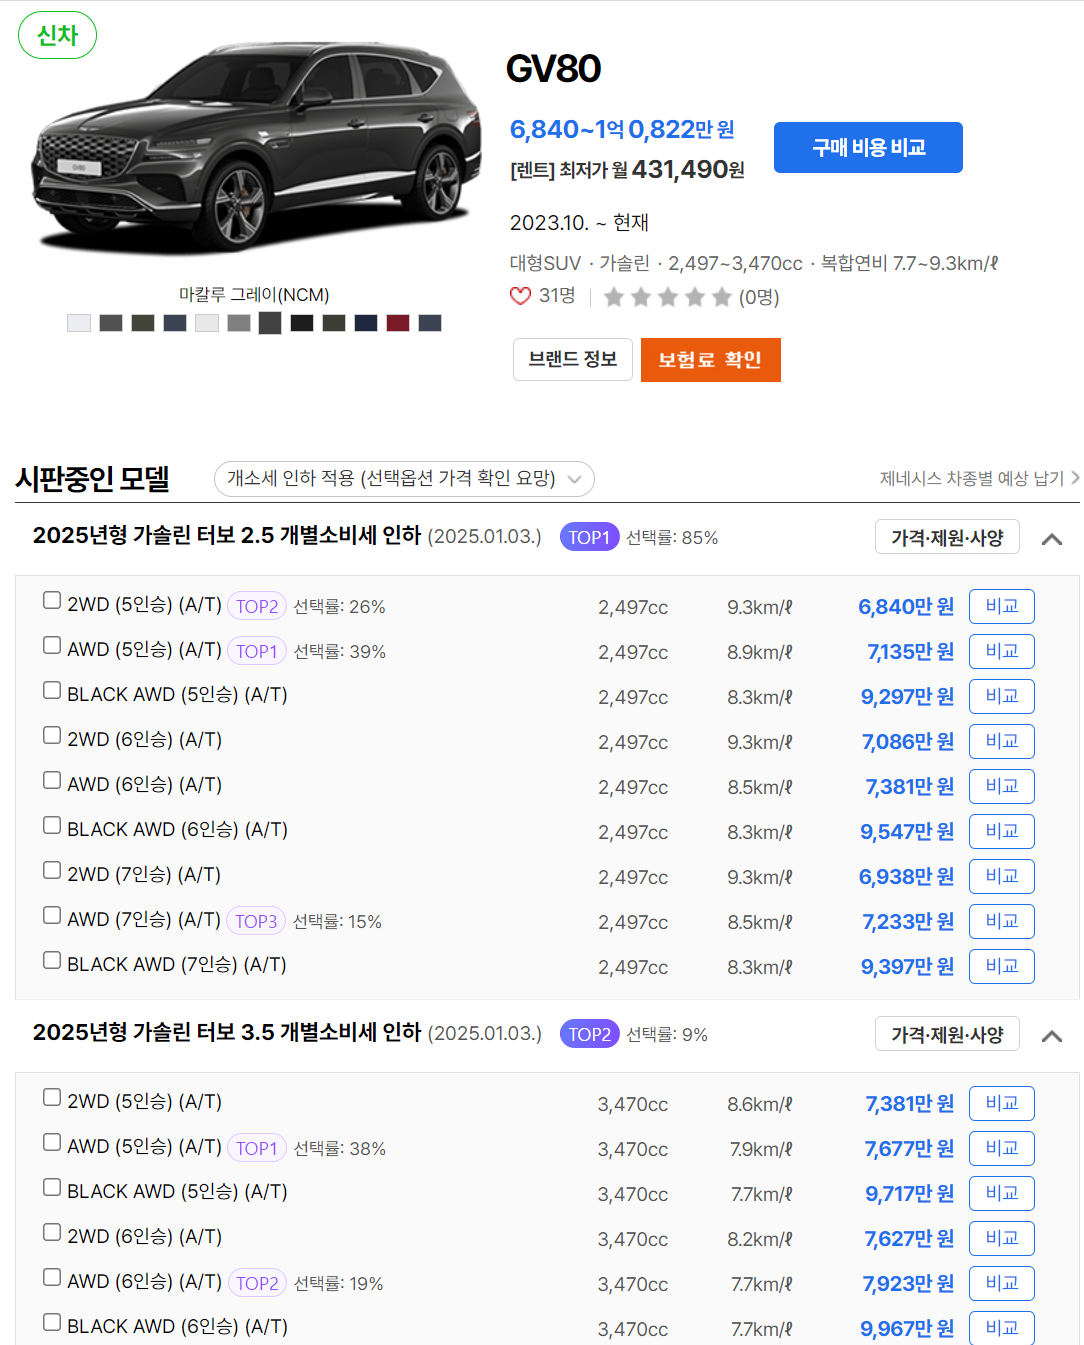Click the TOP1 badge of 2.5 터보 trim

tap(589, 537)
